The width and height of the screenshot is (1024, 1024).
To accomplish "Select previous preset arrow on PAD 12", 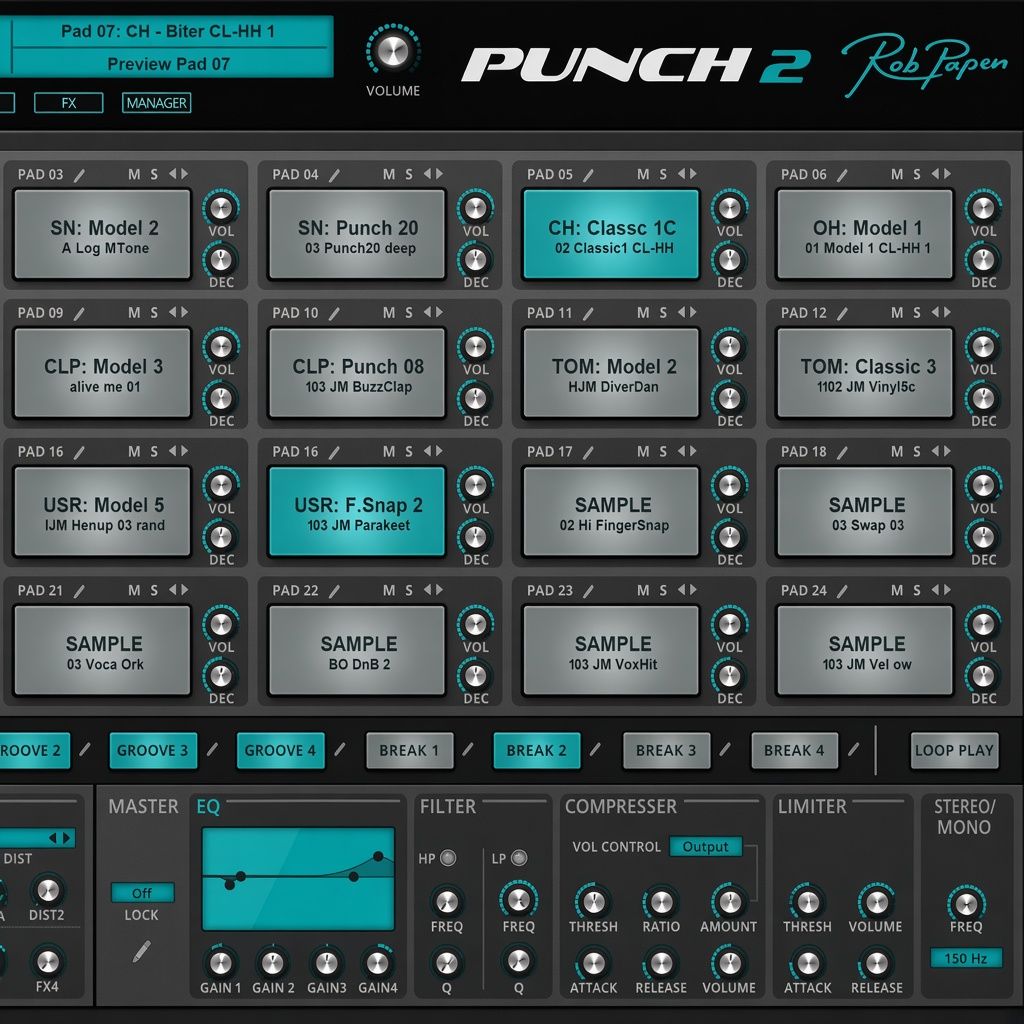I will [936, 312].
